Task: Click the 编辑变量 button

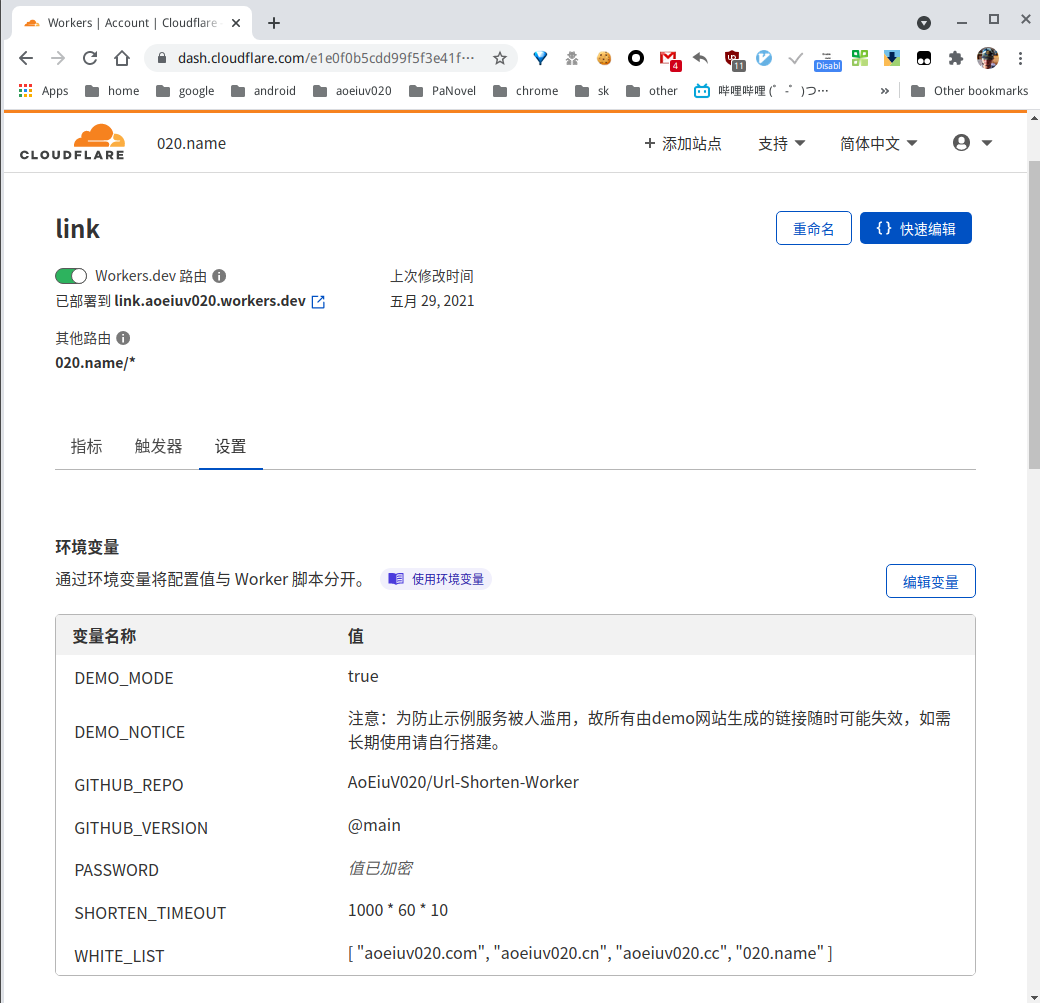Action: 931,582
